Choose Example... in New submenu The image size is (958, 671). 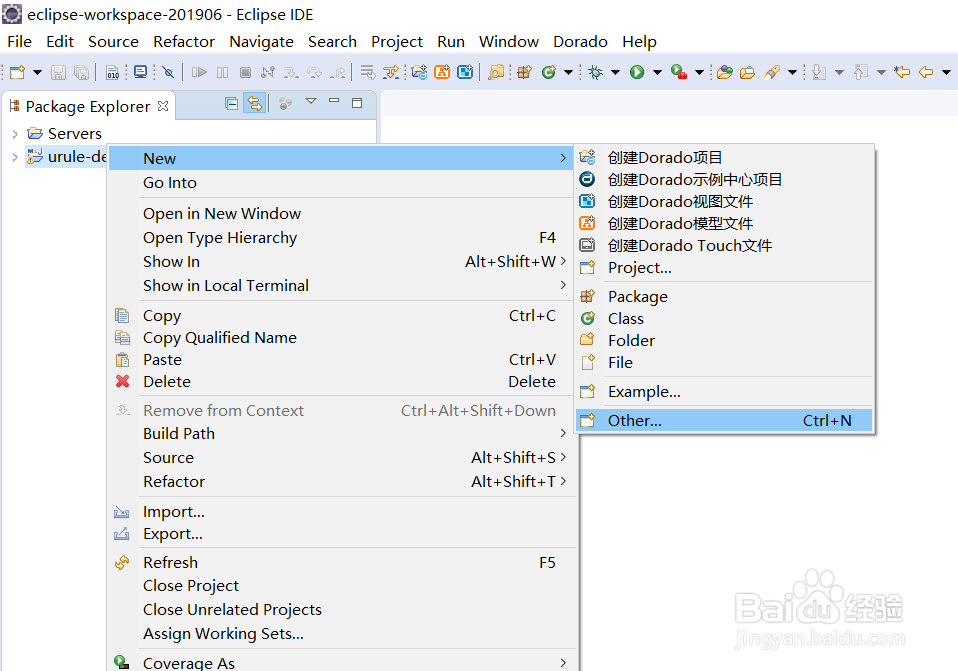point(724,392)
